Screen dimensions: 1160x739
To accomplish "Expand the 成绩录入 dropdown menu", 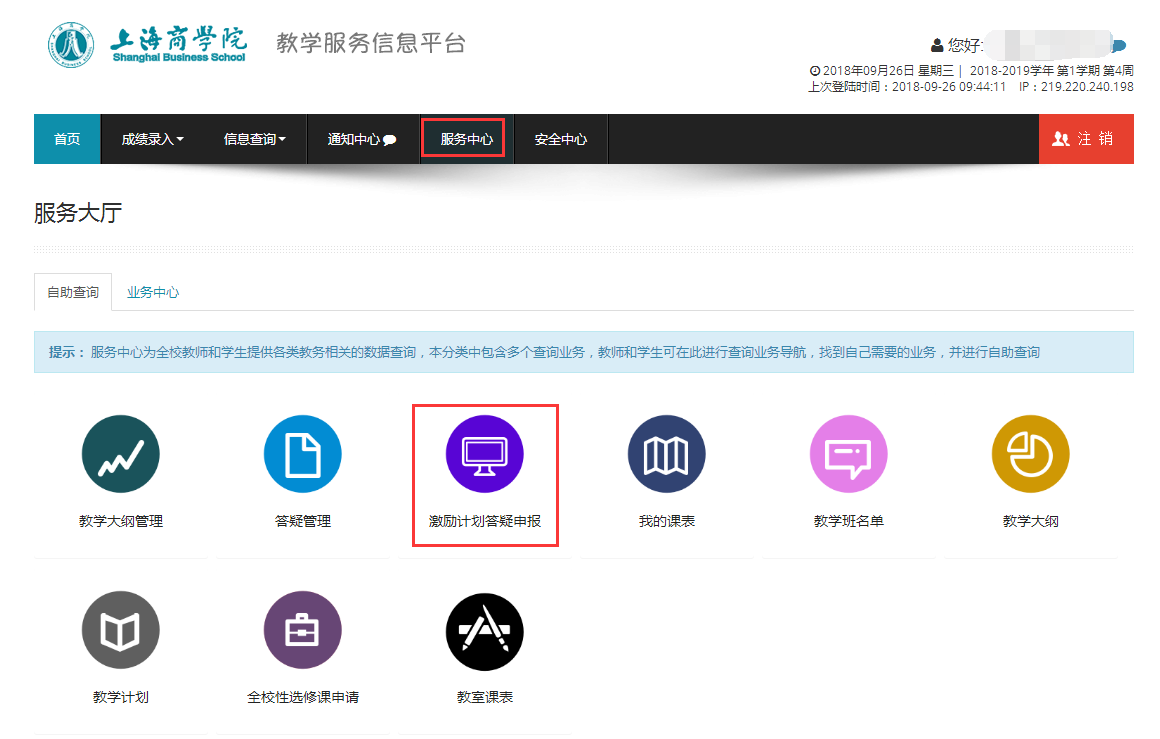I will point(152,139).
